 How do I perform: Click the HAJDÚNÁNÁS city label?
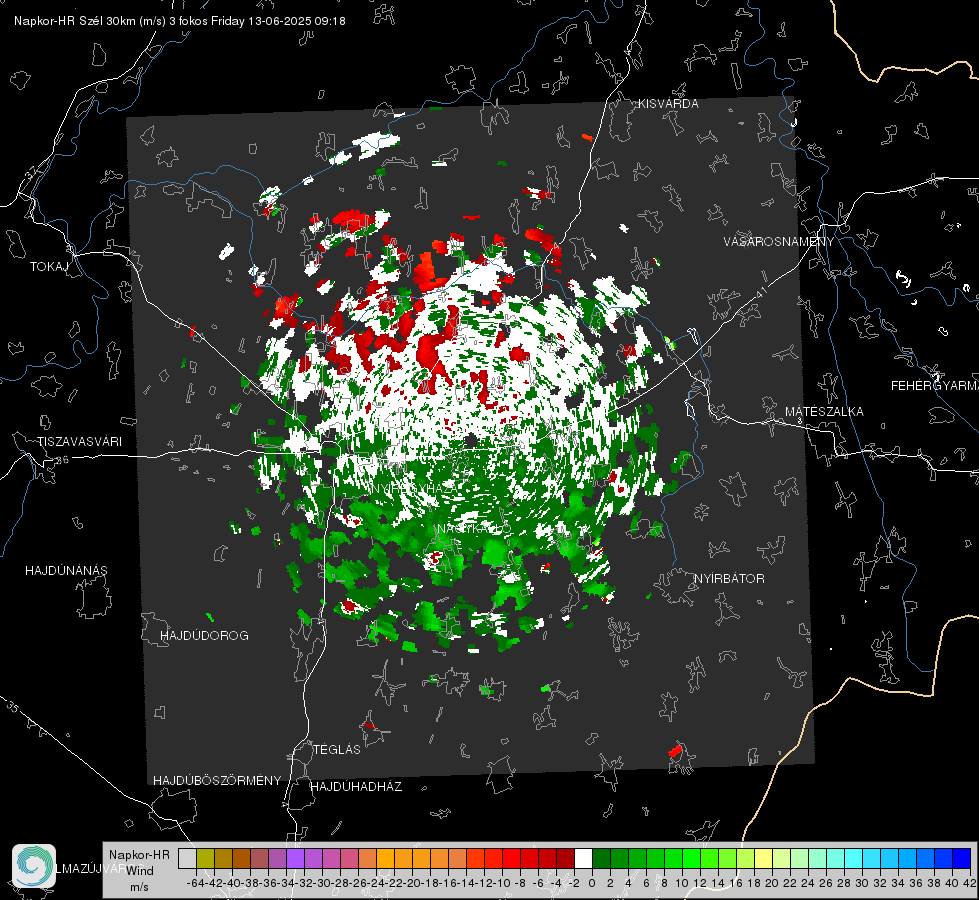66,570
